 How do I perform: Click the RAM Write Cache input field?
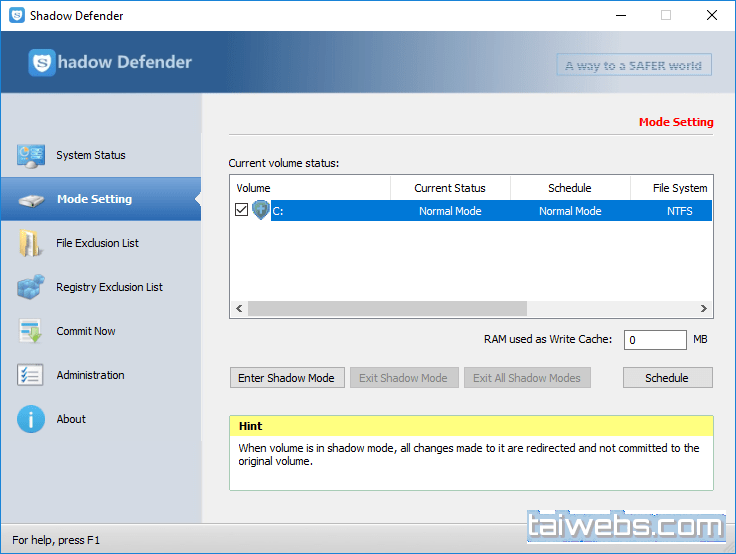[x=655, y=340]
